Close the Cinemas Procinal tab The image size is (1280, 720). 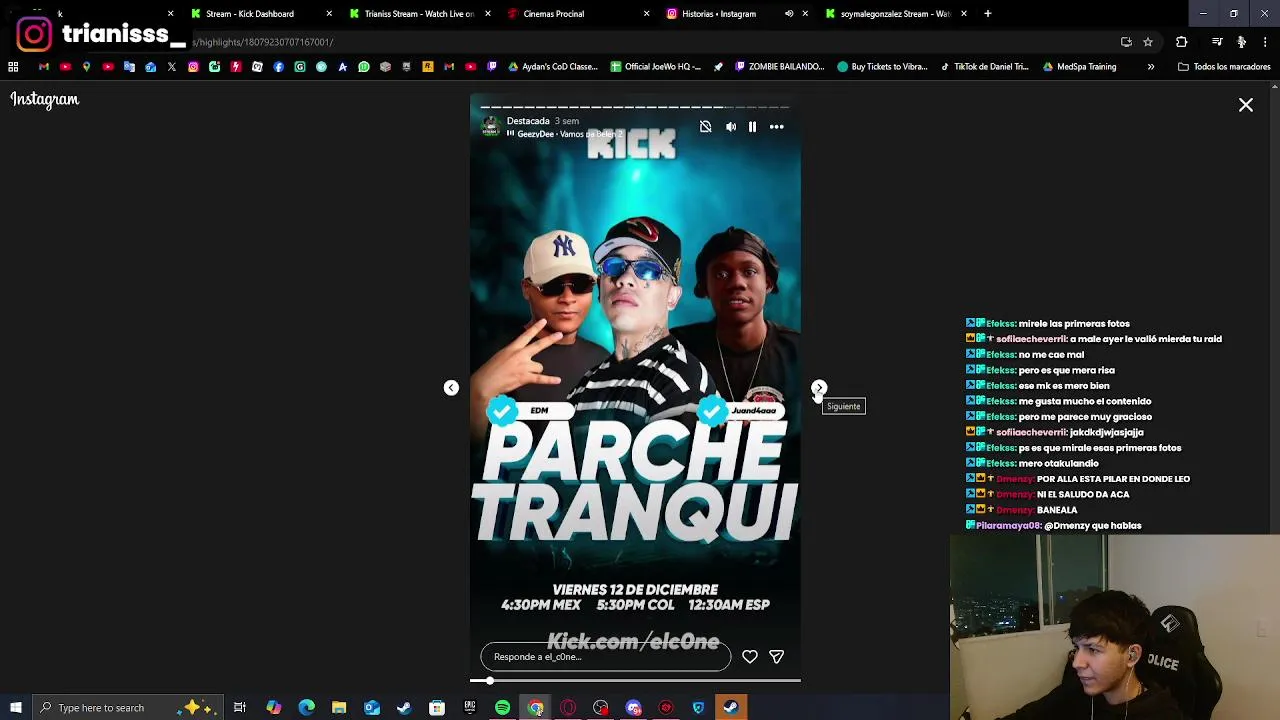[x=646, y=14]
